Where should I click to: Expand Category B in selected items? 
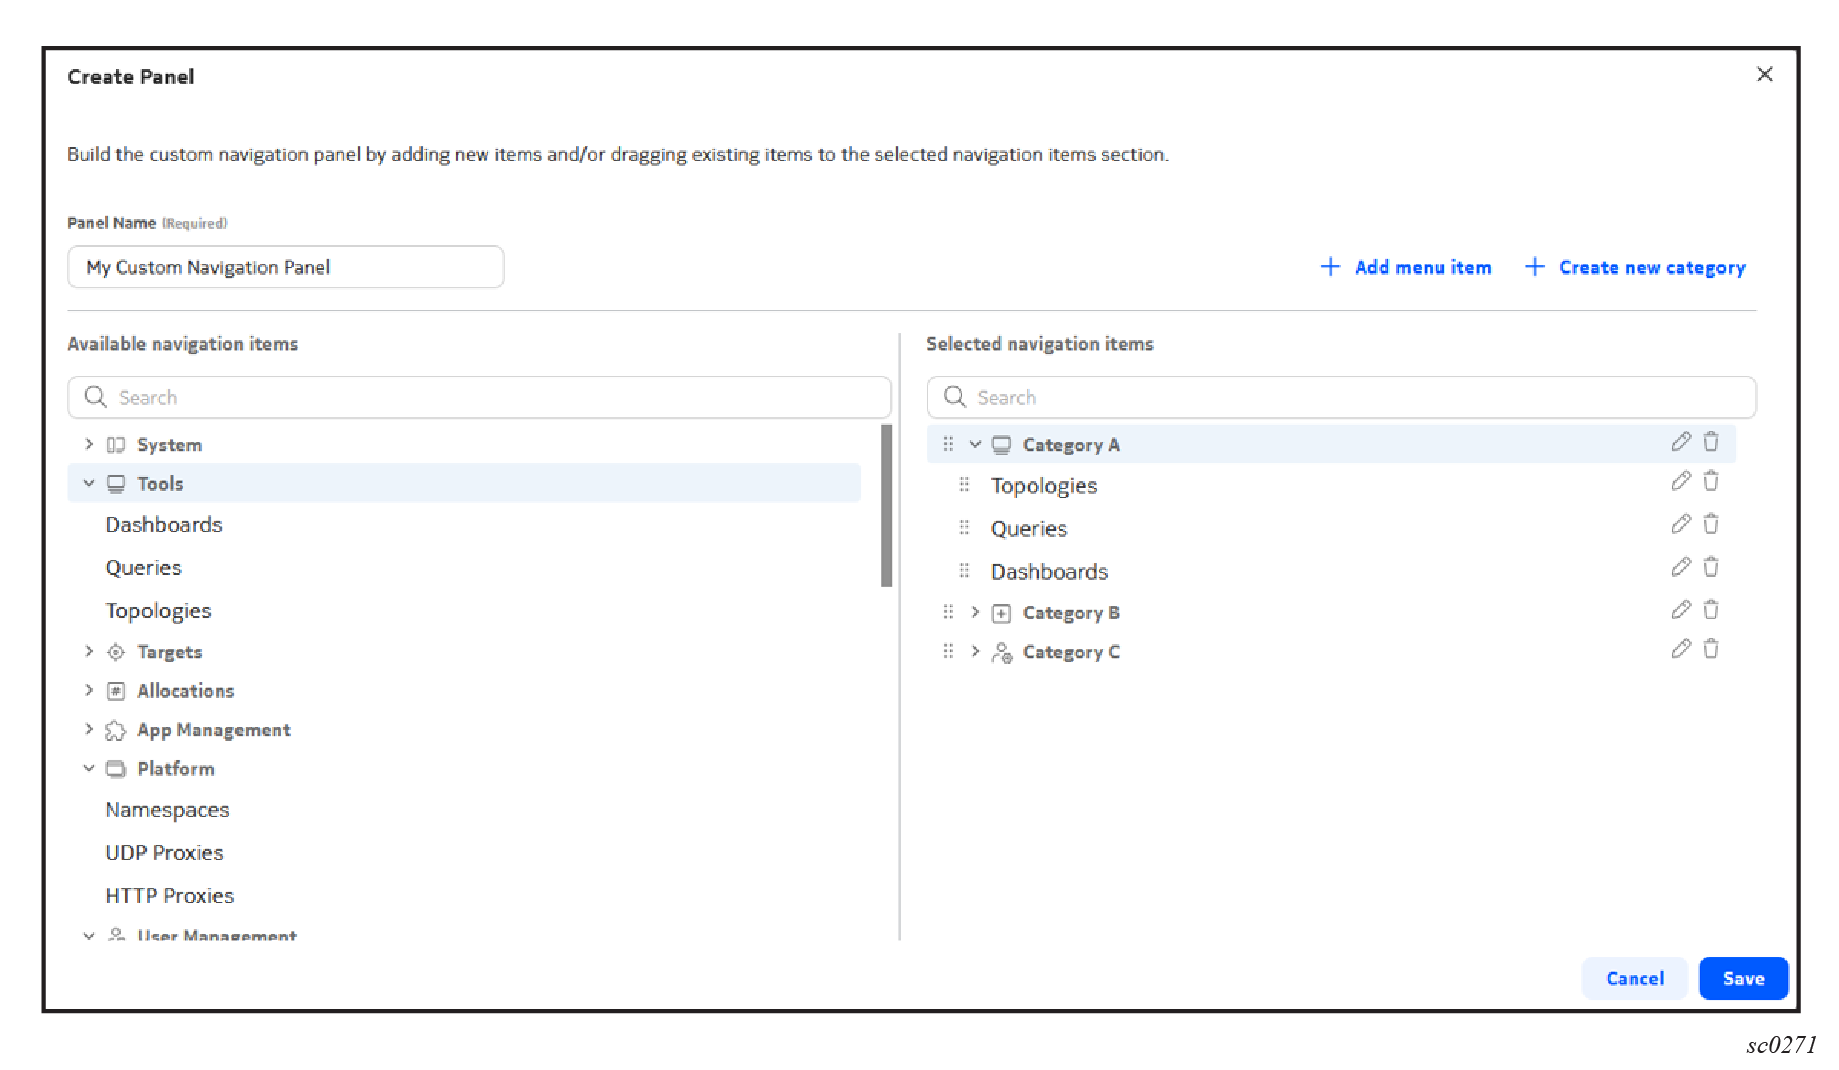tap(975, 612)
